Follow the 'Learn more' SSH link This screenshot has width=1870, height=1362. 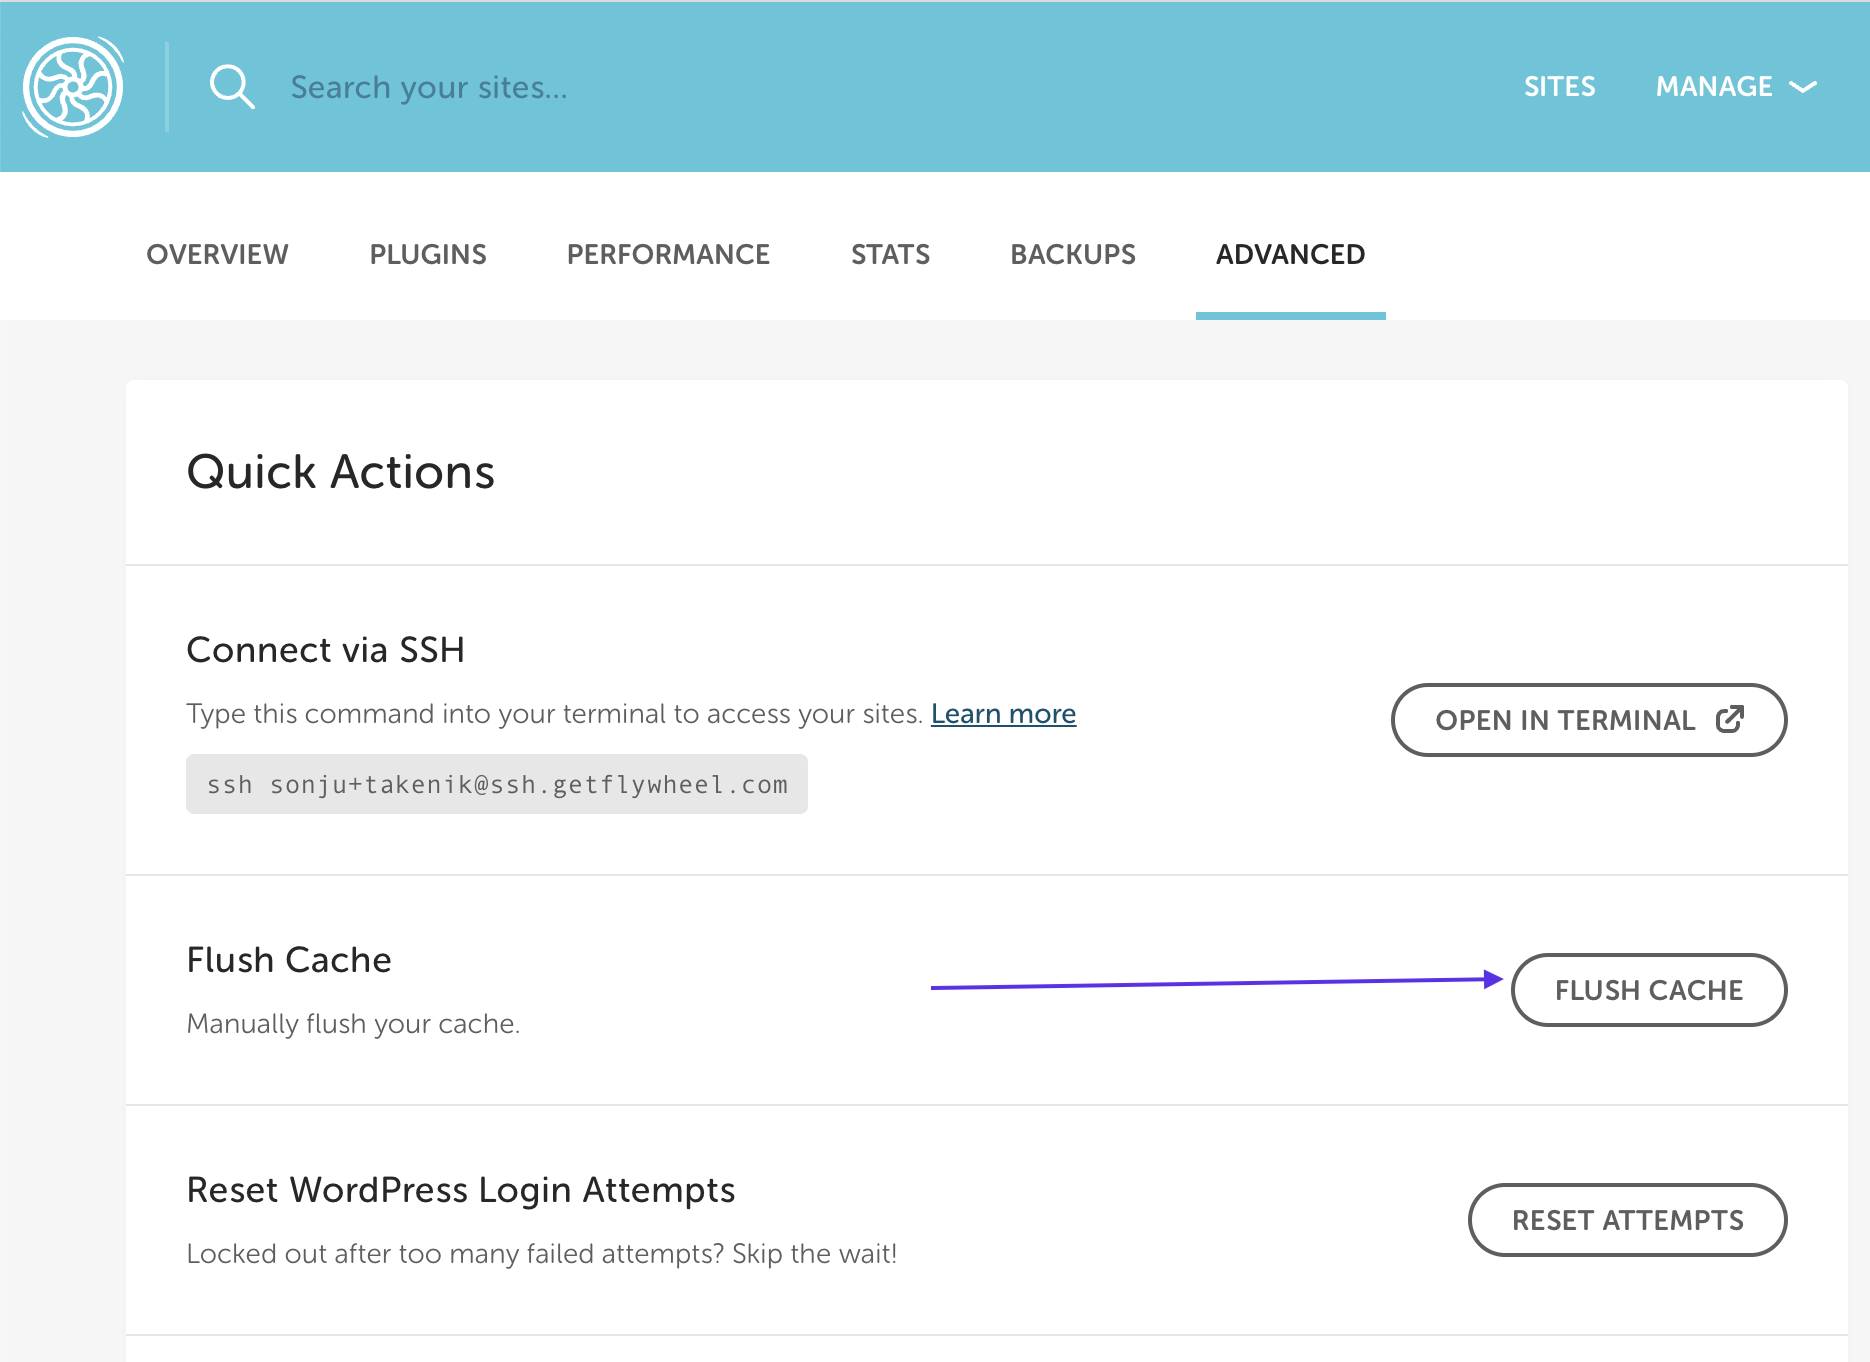pyautogui.click(x=1003, y=714)
